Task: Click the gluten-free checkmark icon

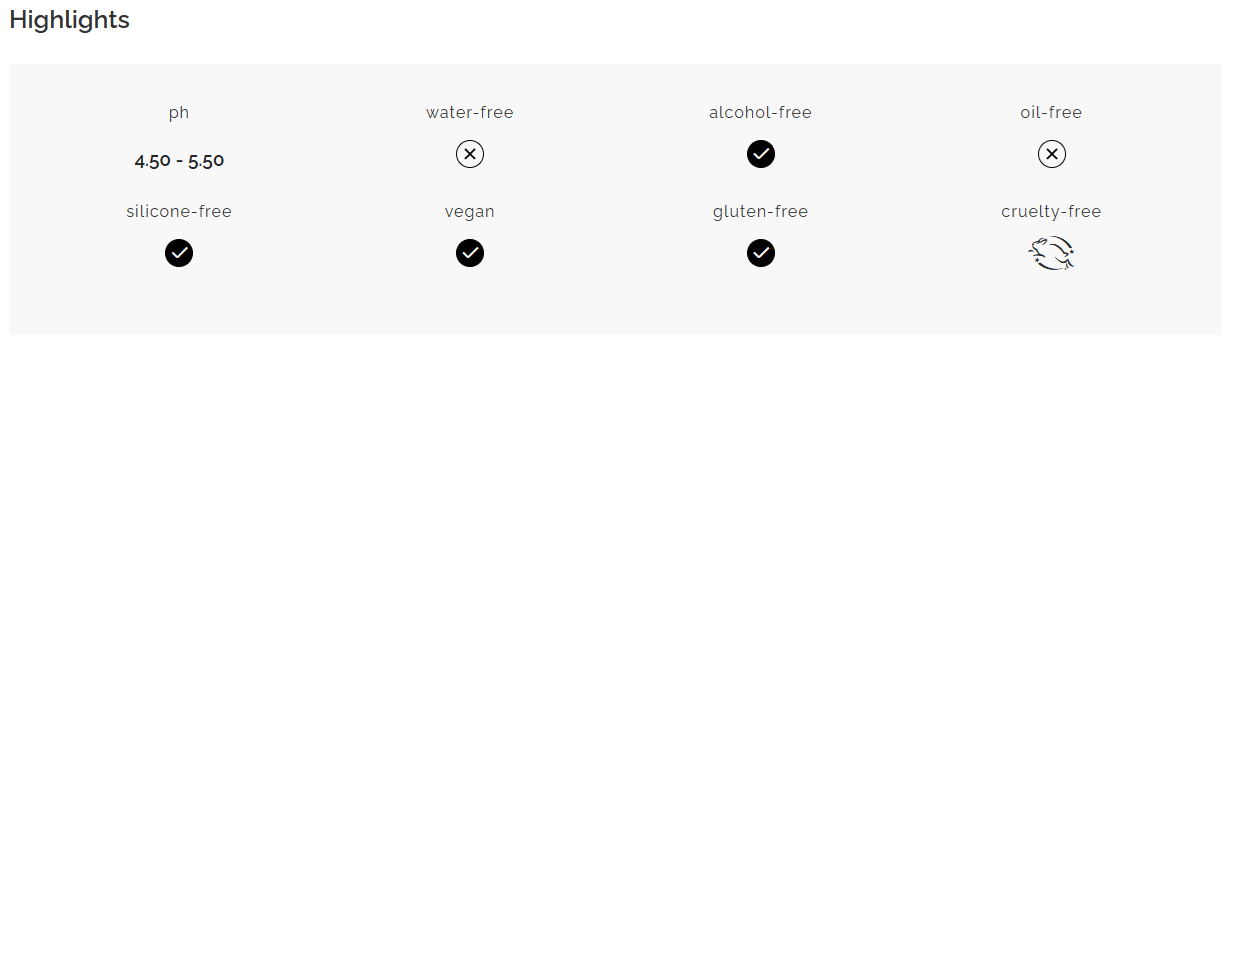Action: click(x=761, y=253)
